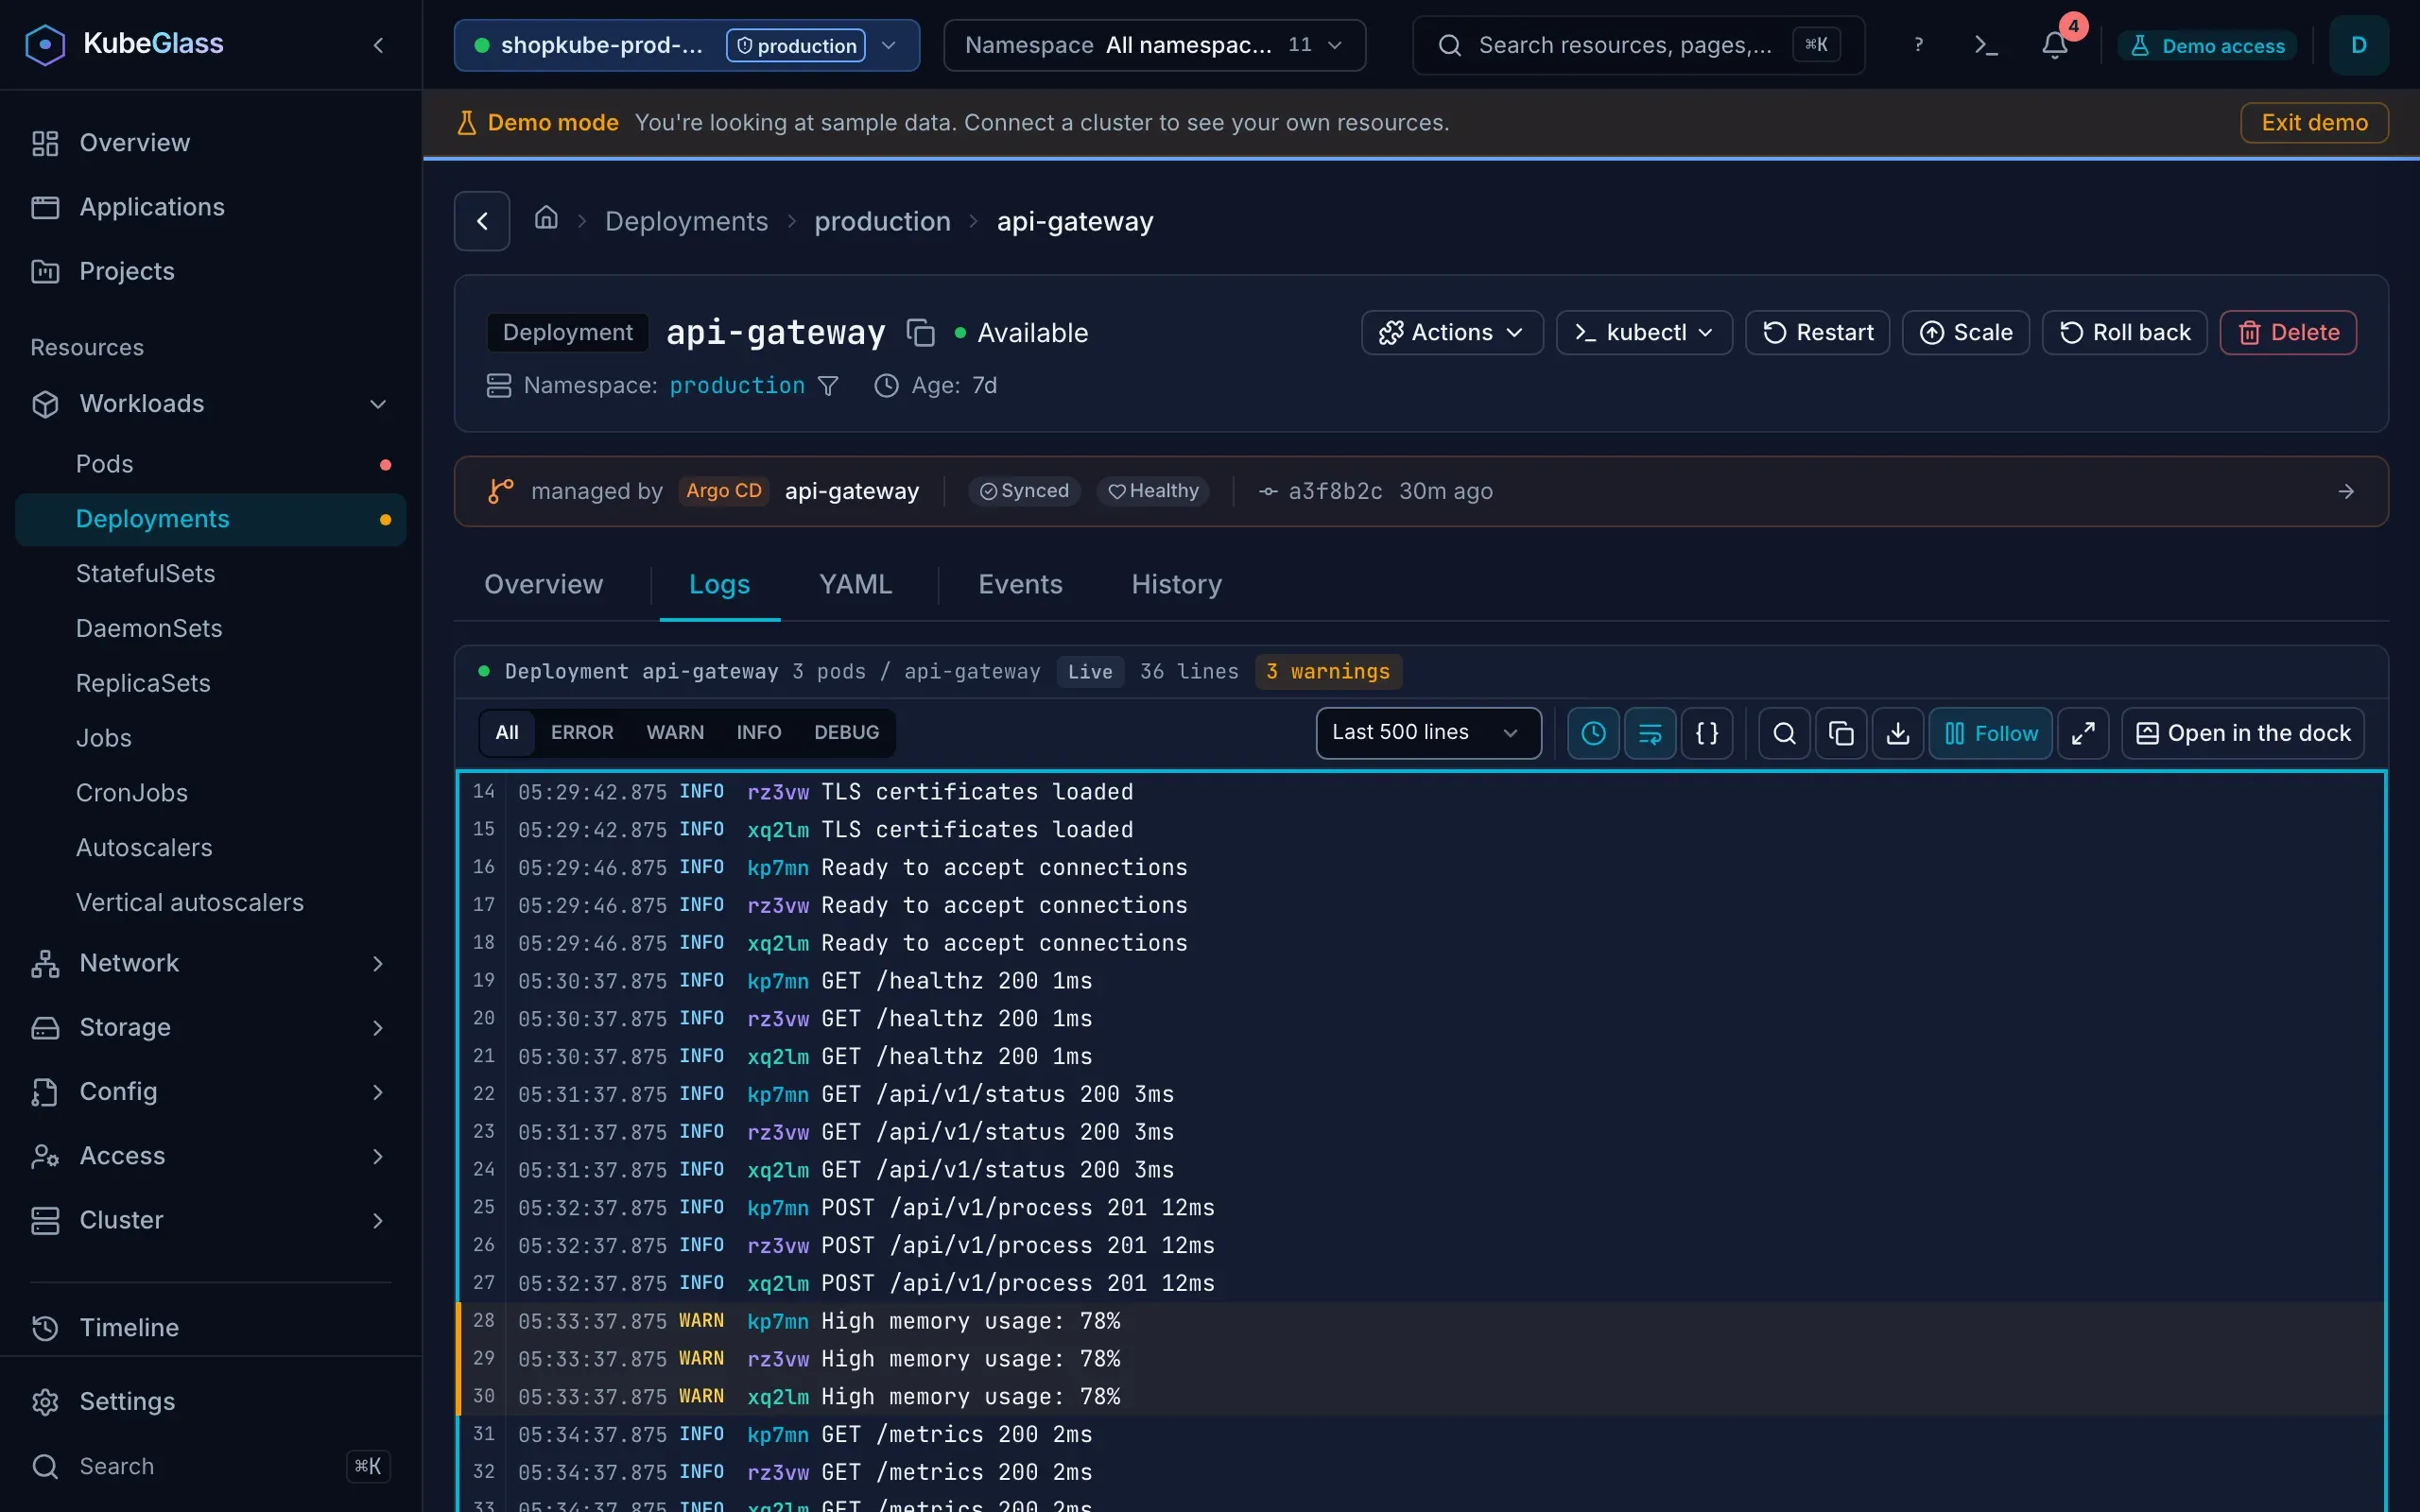
Task: Expand the Access section
Action: [210, 1156]
